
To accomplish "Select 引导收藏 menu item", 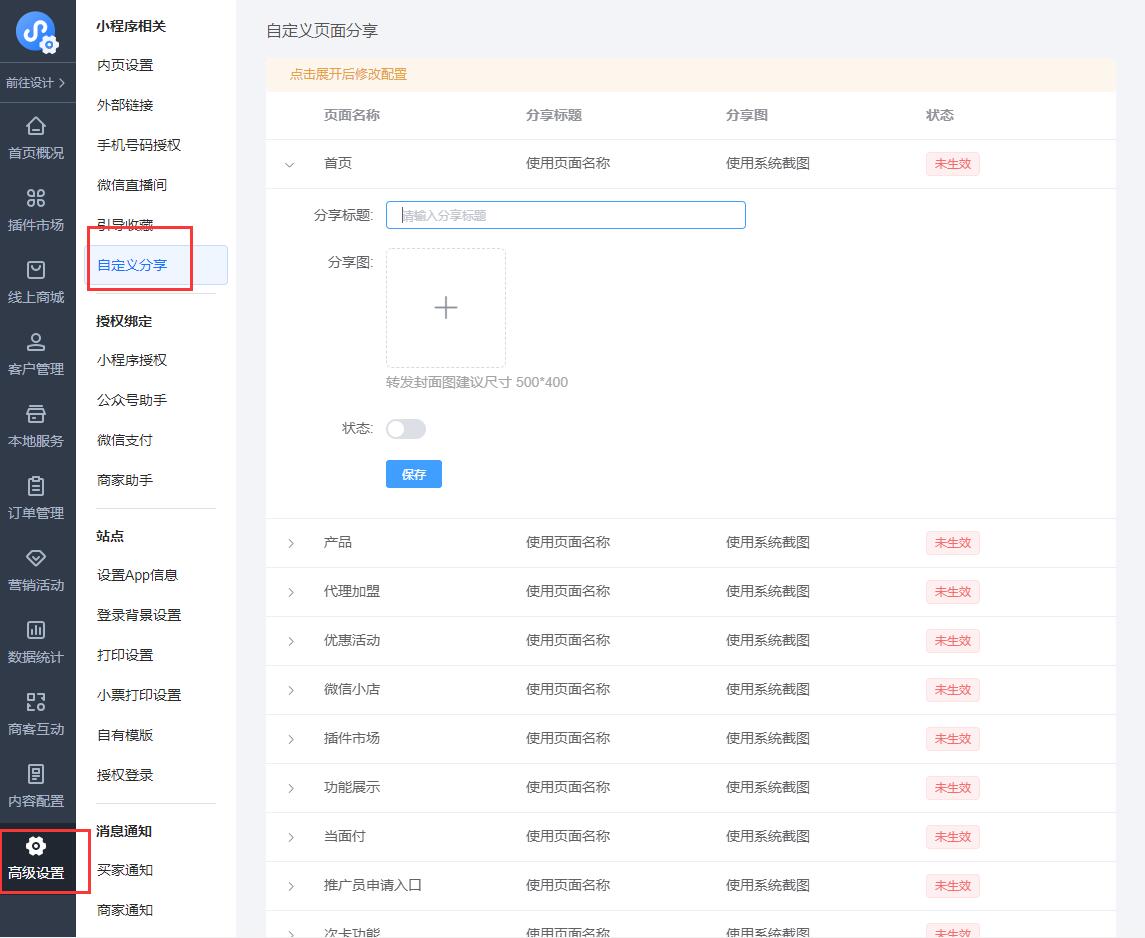I will coord(125,225).
